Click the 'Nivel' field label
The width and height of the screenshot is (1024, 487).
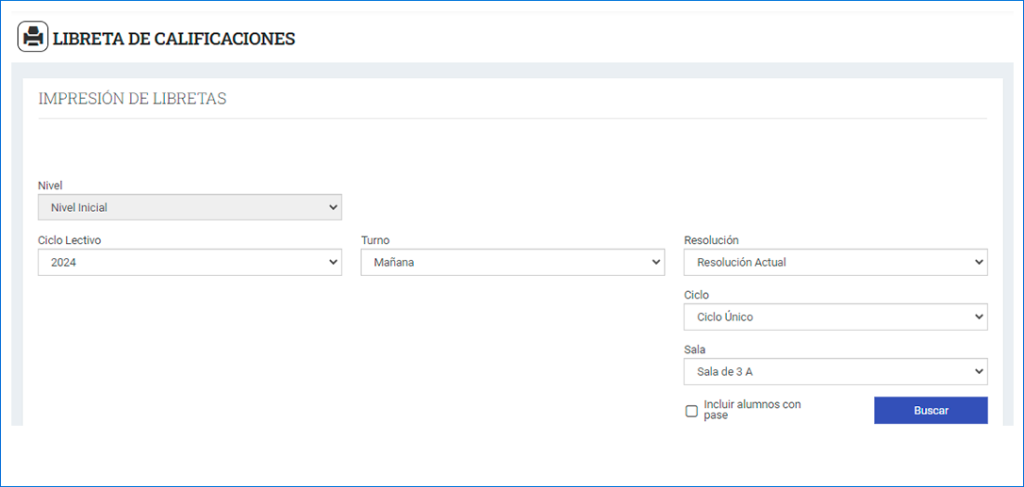[50, 185]
